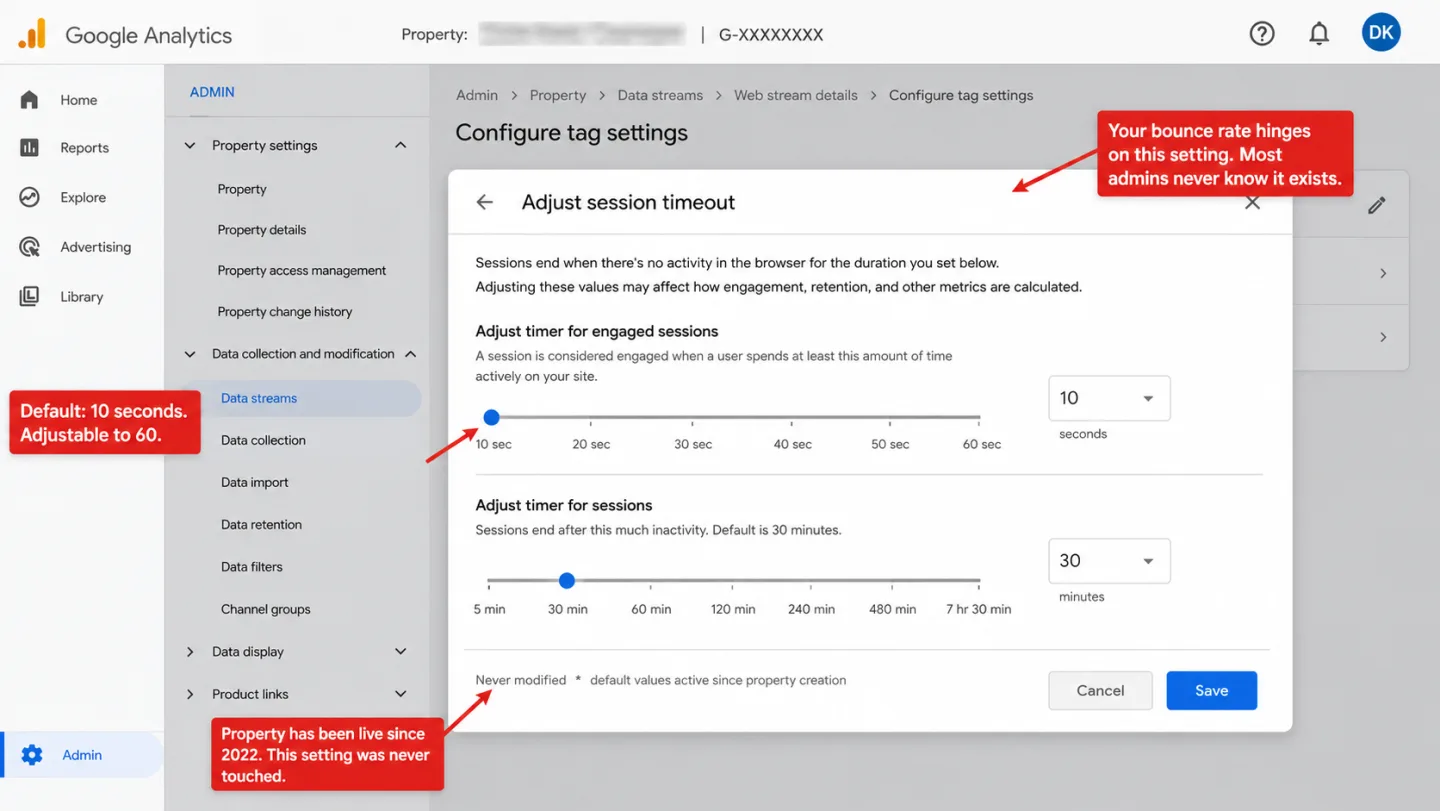Collapse Property settings with right-side arrow
This screenshot has width=1440, height=811.
(x=400, y=146)
